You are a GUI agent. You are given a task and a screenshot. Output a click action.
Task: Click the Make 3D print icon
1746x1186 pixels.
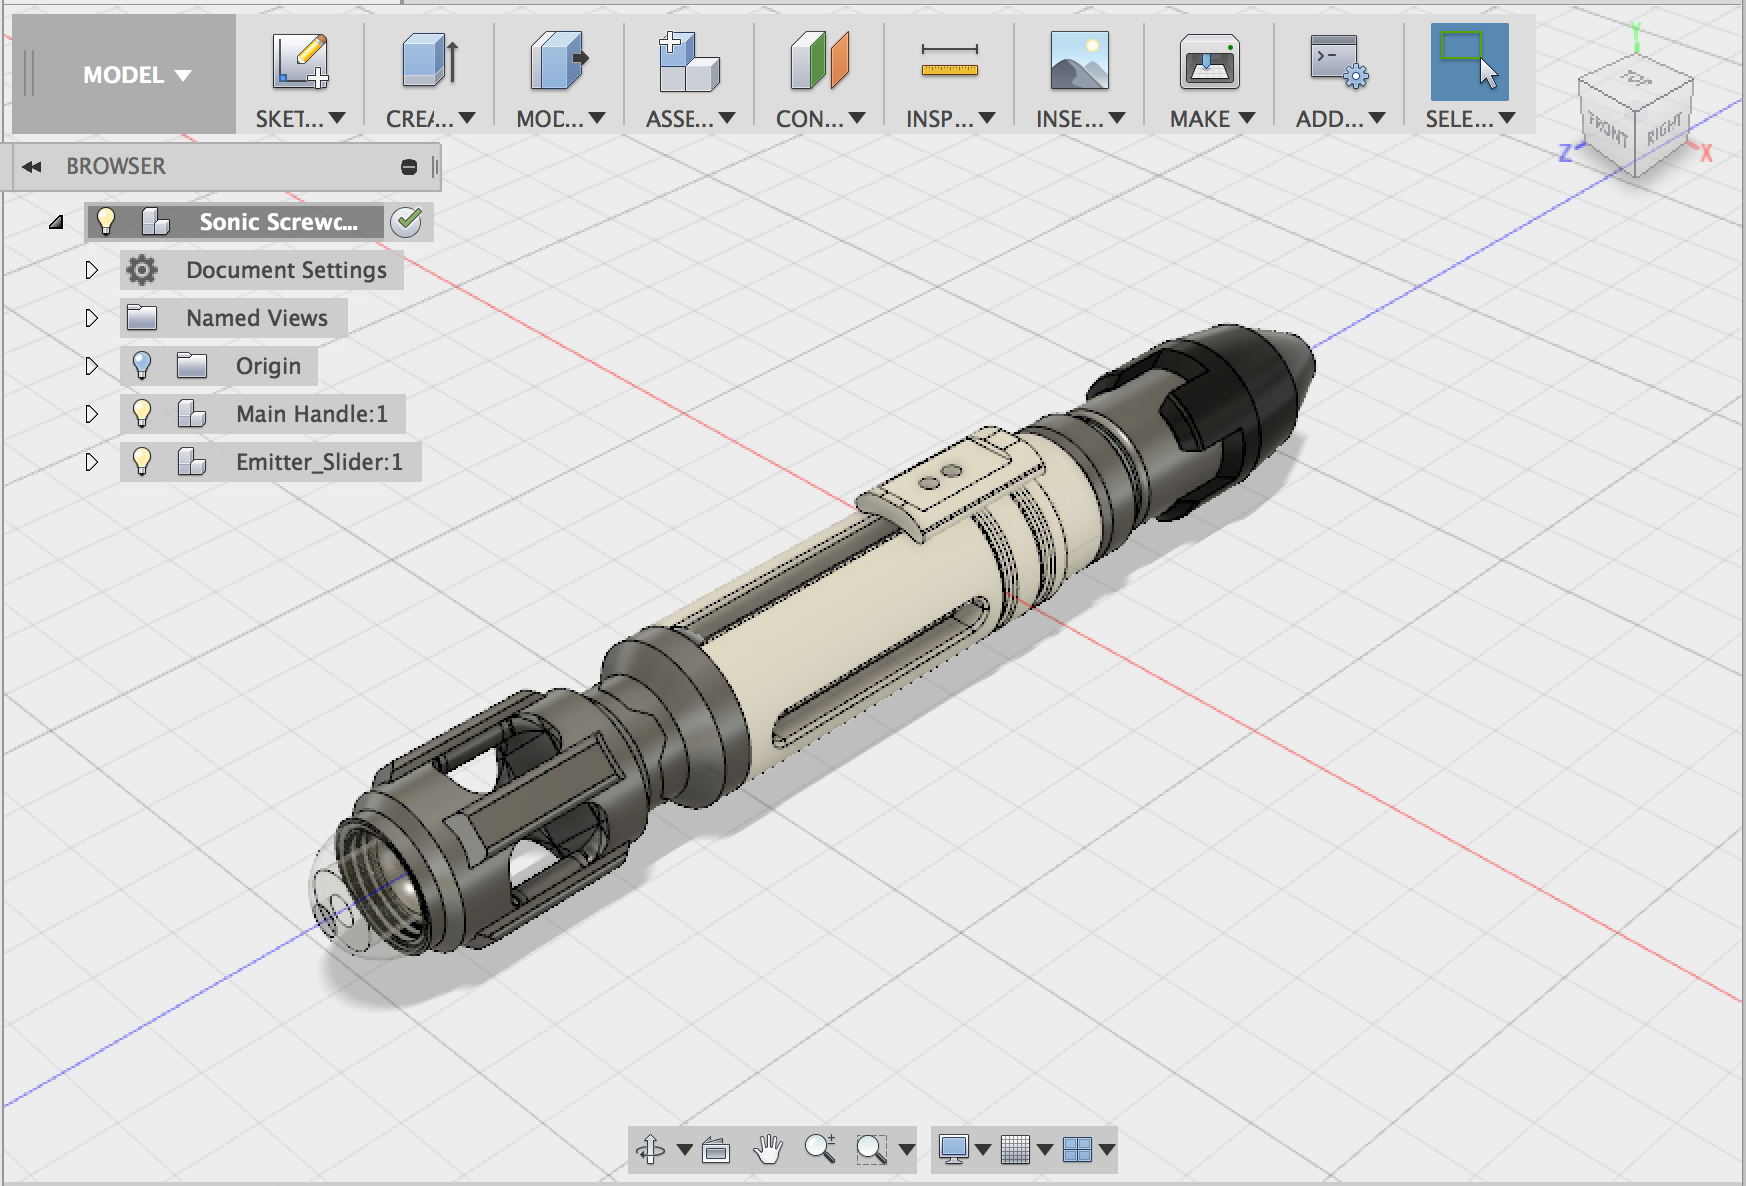point(1209,62)
